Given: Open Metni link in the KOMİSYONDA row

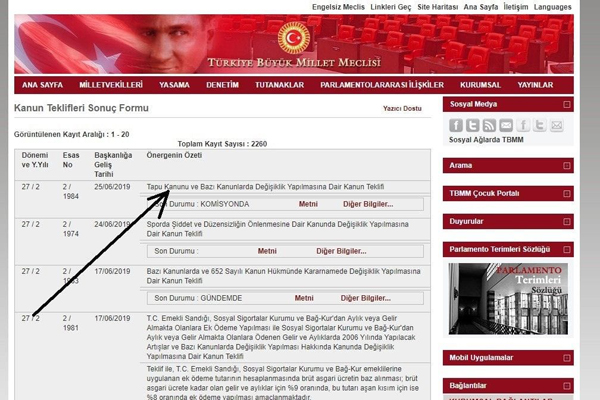Looking at the screenshot, I should point(307,203).
